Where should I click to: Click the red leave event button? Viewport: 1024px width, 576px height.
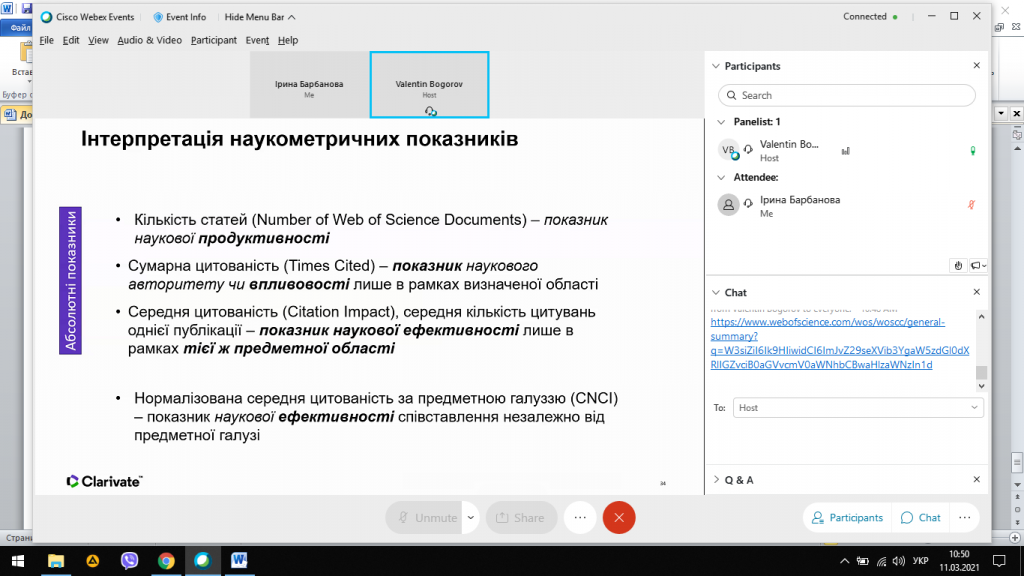619,517
